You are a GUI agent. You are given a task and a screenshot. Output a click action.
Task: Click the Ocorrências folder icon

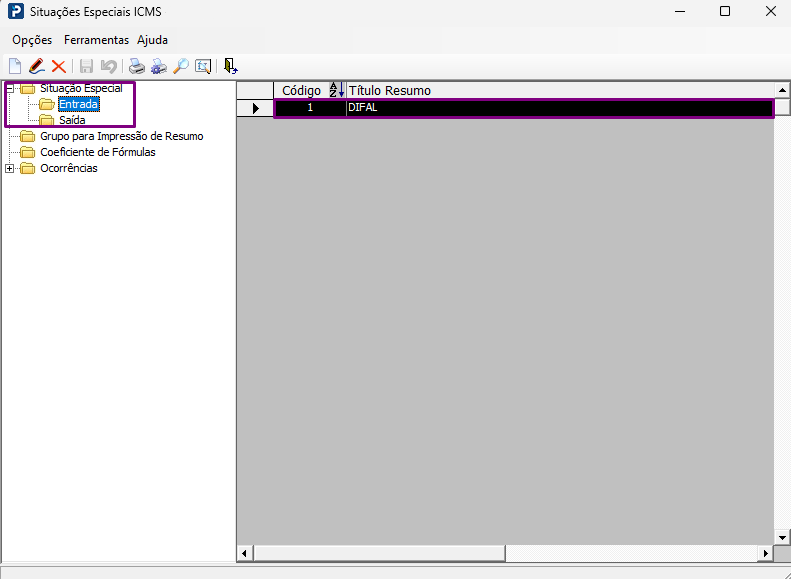pos(27,168)
